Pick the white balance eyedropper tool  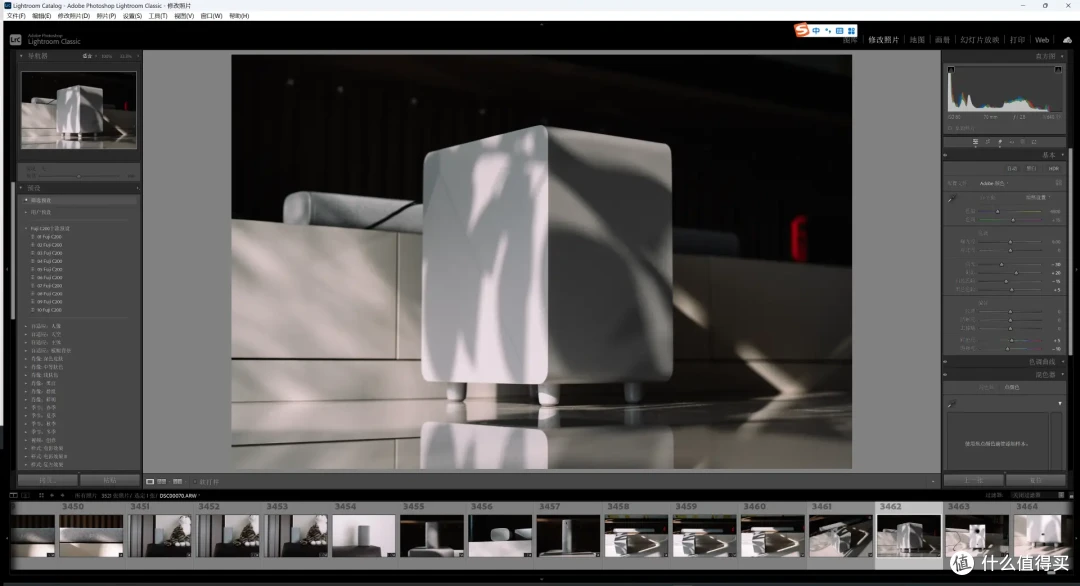click(x=952, y=198)
